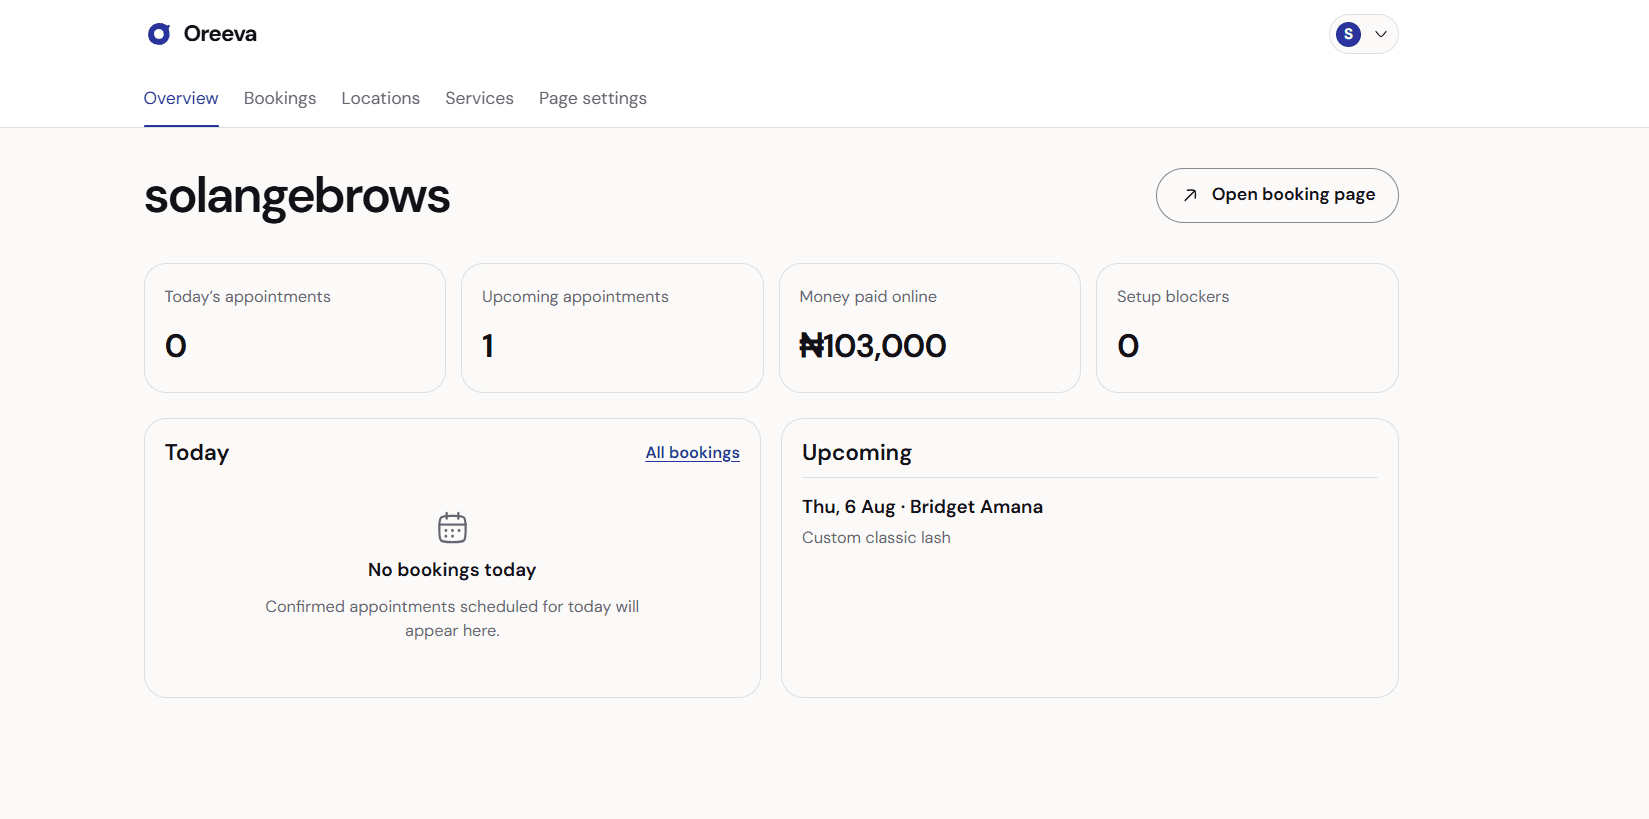
Task: Click the ₦103,000 amount value
Action: click(873, 346)
